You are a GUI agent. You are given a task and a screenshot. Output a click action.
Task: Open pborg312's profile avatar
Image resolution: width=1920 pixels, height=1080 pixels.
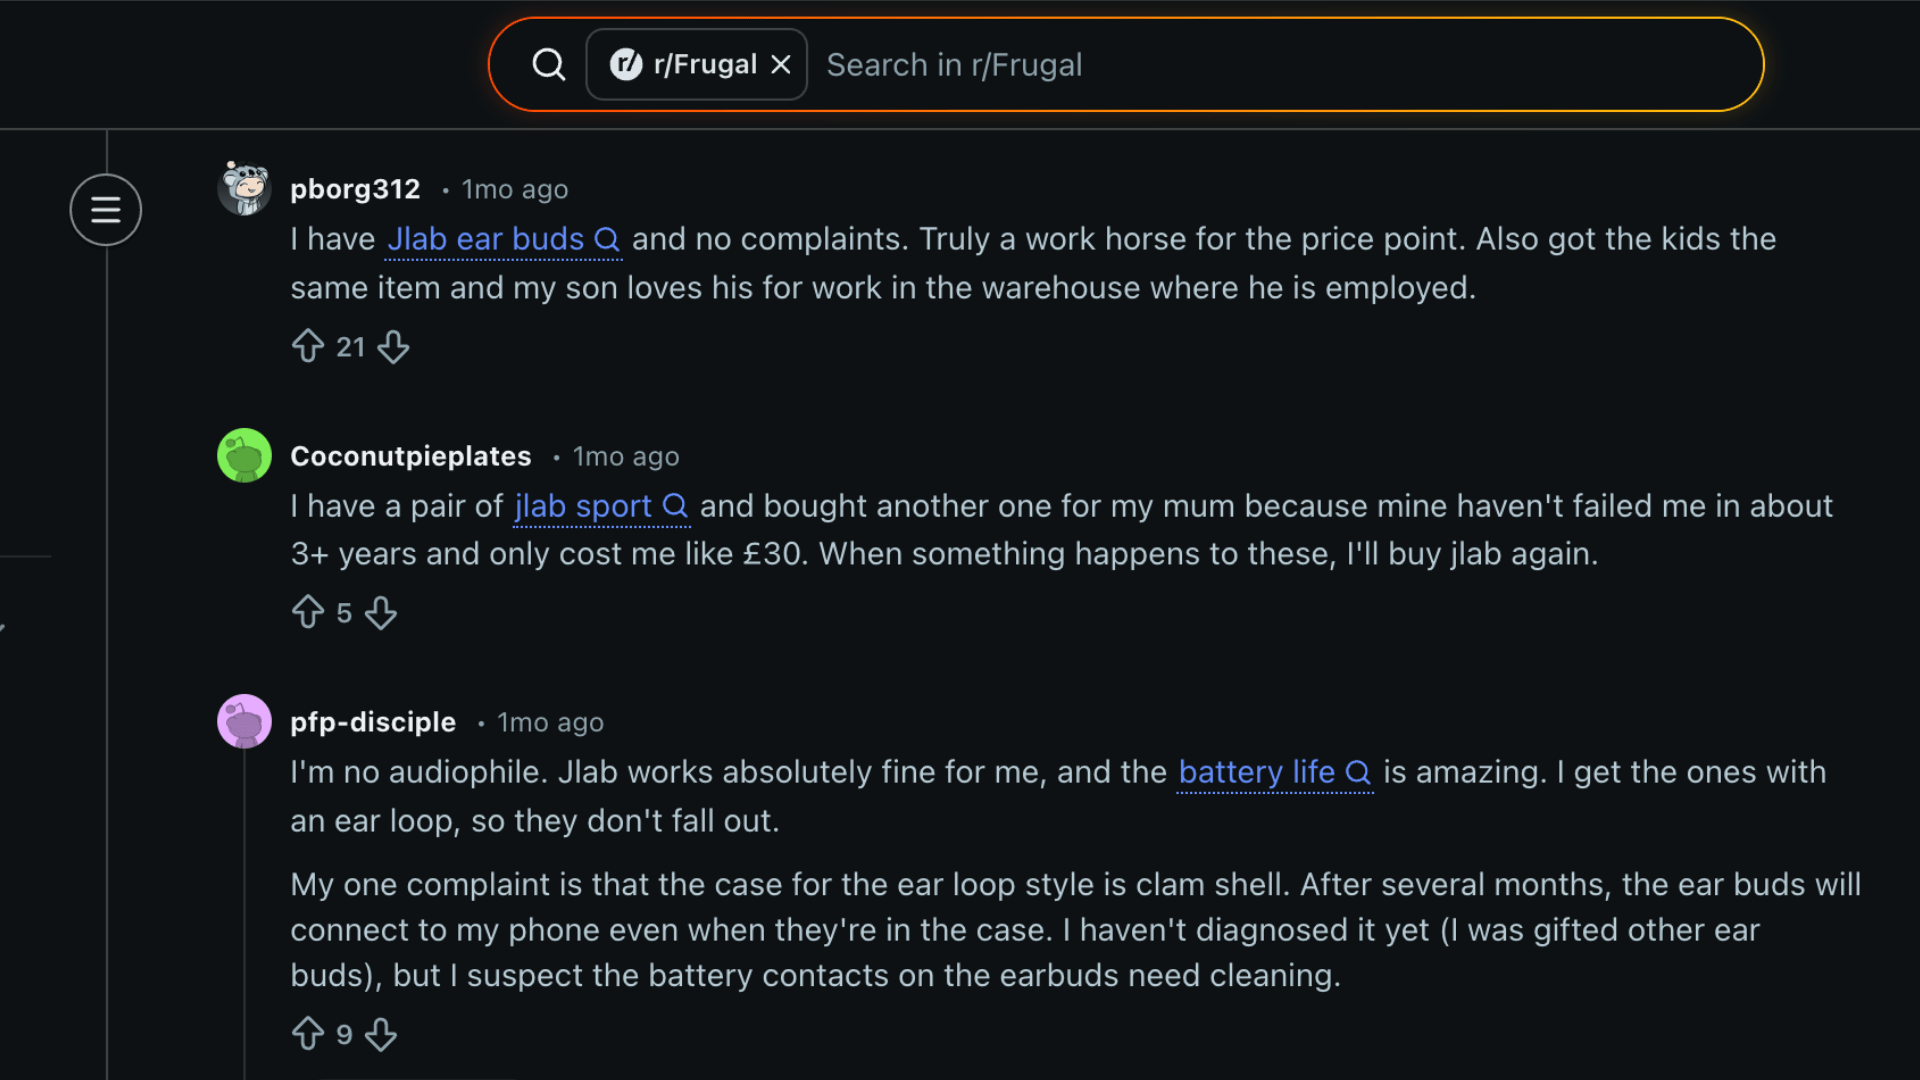[x=244, y=188]
